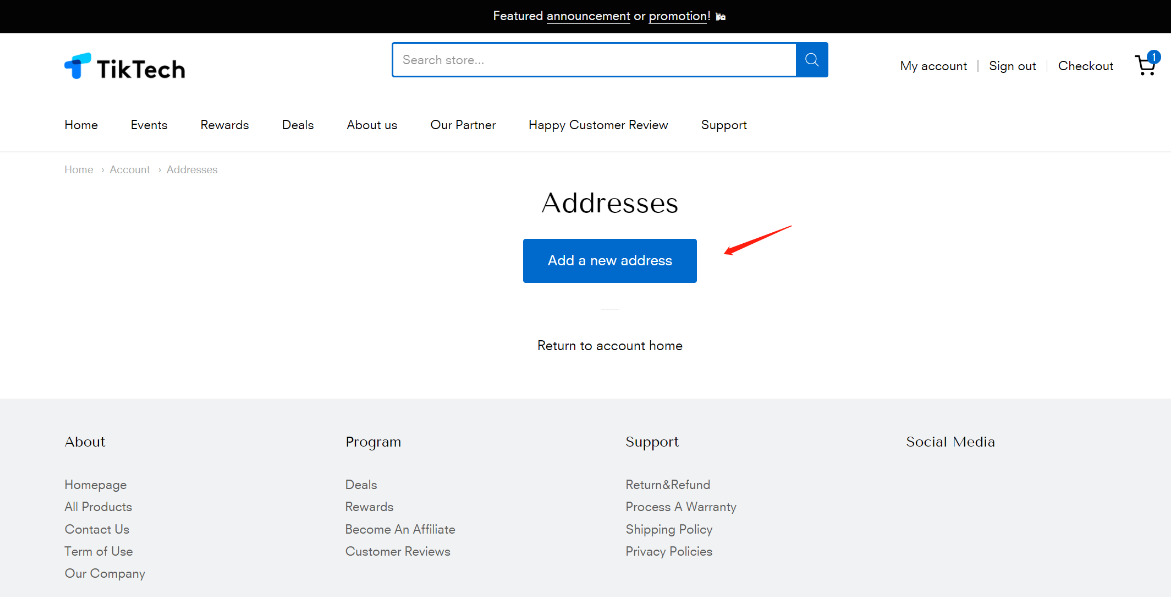Viewport: 1171px width, 612px height.
Task: Open the Rewards navigation menu item
Action: click(x=224, y=125)
